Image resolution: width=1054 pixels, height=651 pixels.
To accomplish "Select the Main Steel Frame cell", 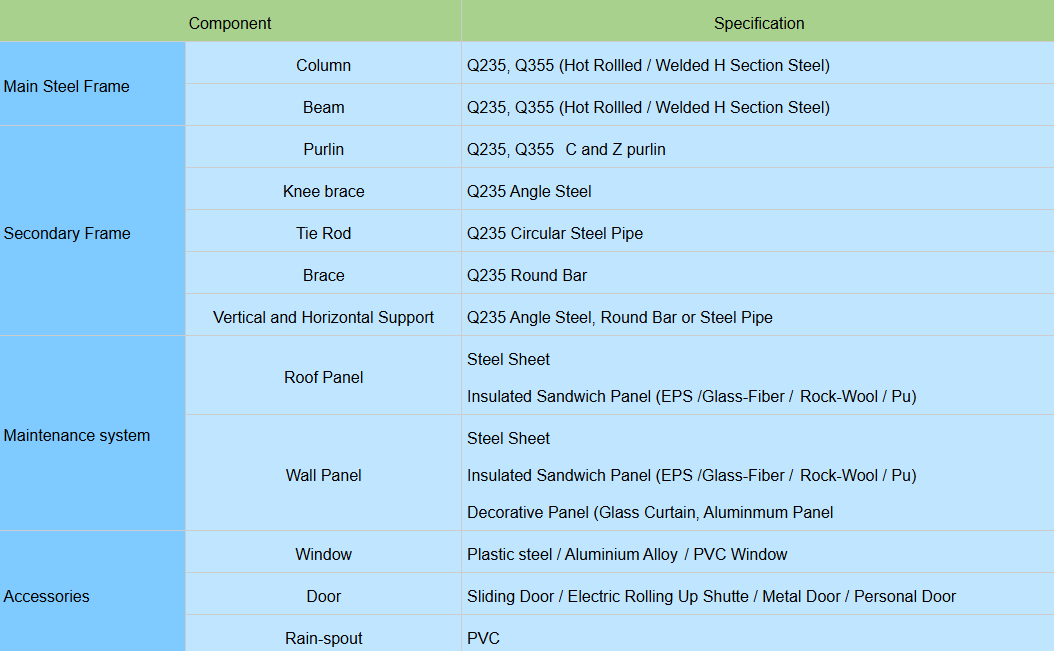I will click(67, 86).
